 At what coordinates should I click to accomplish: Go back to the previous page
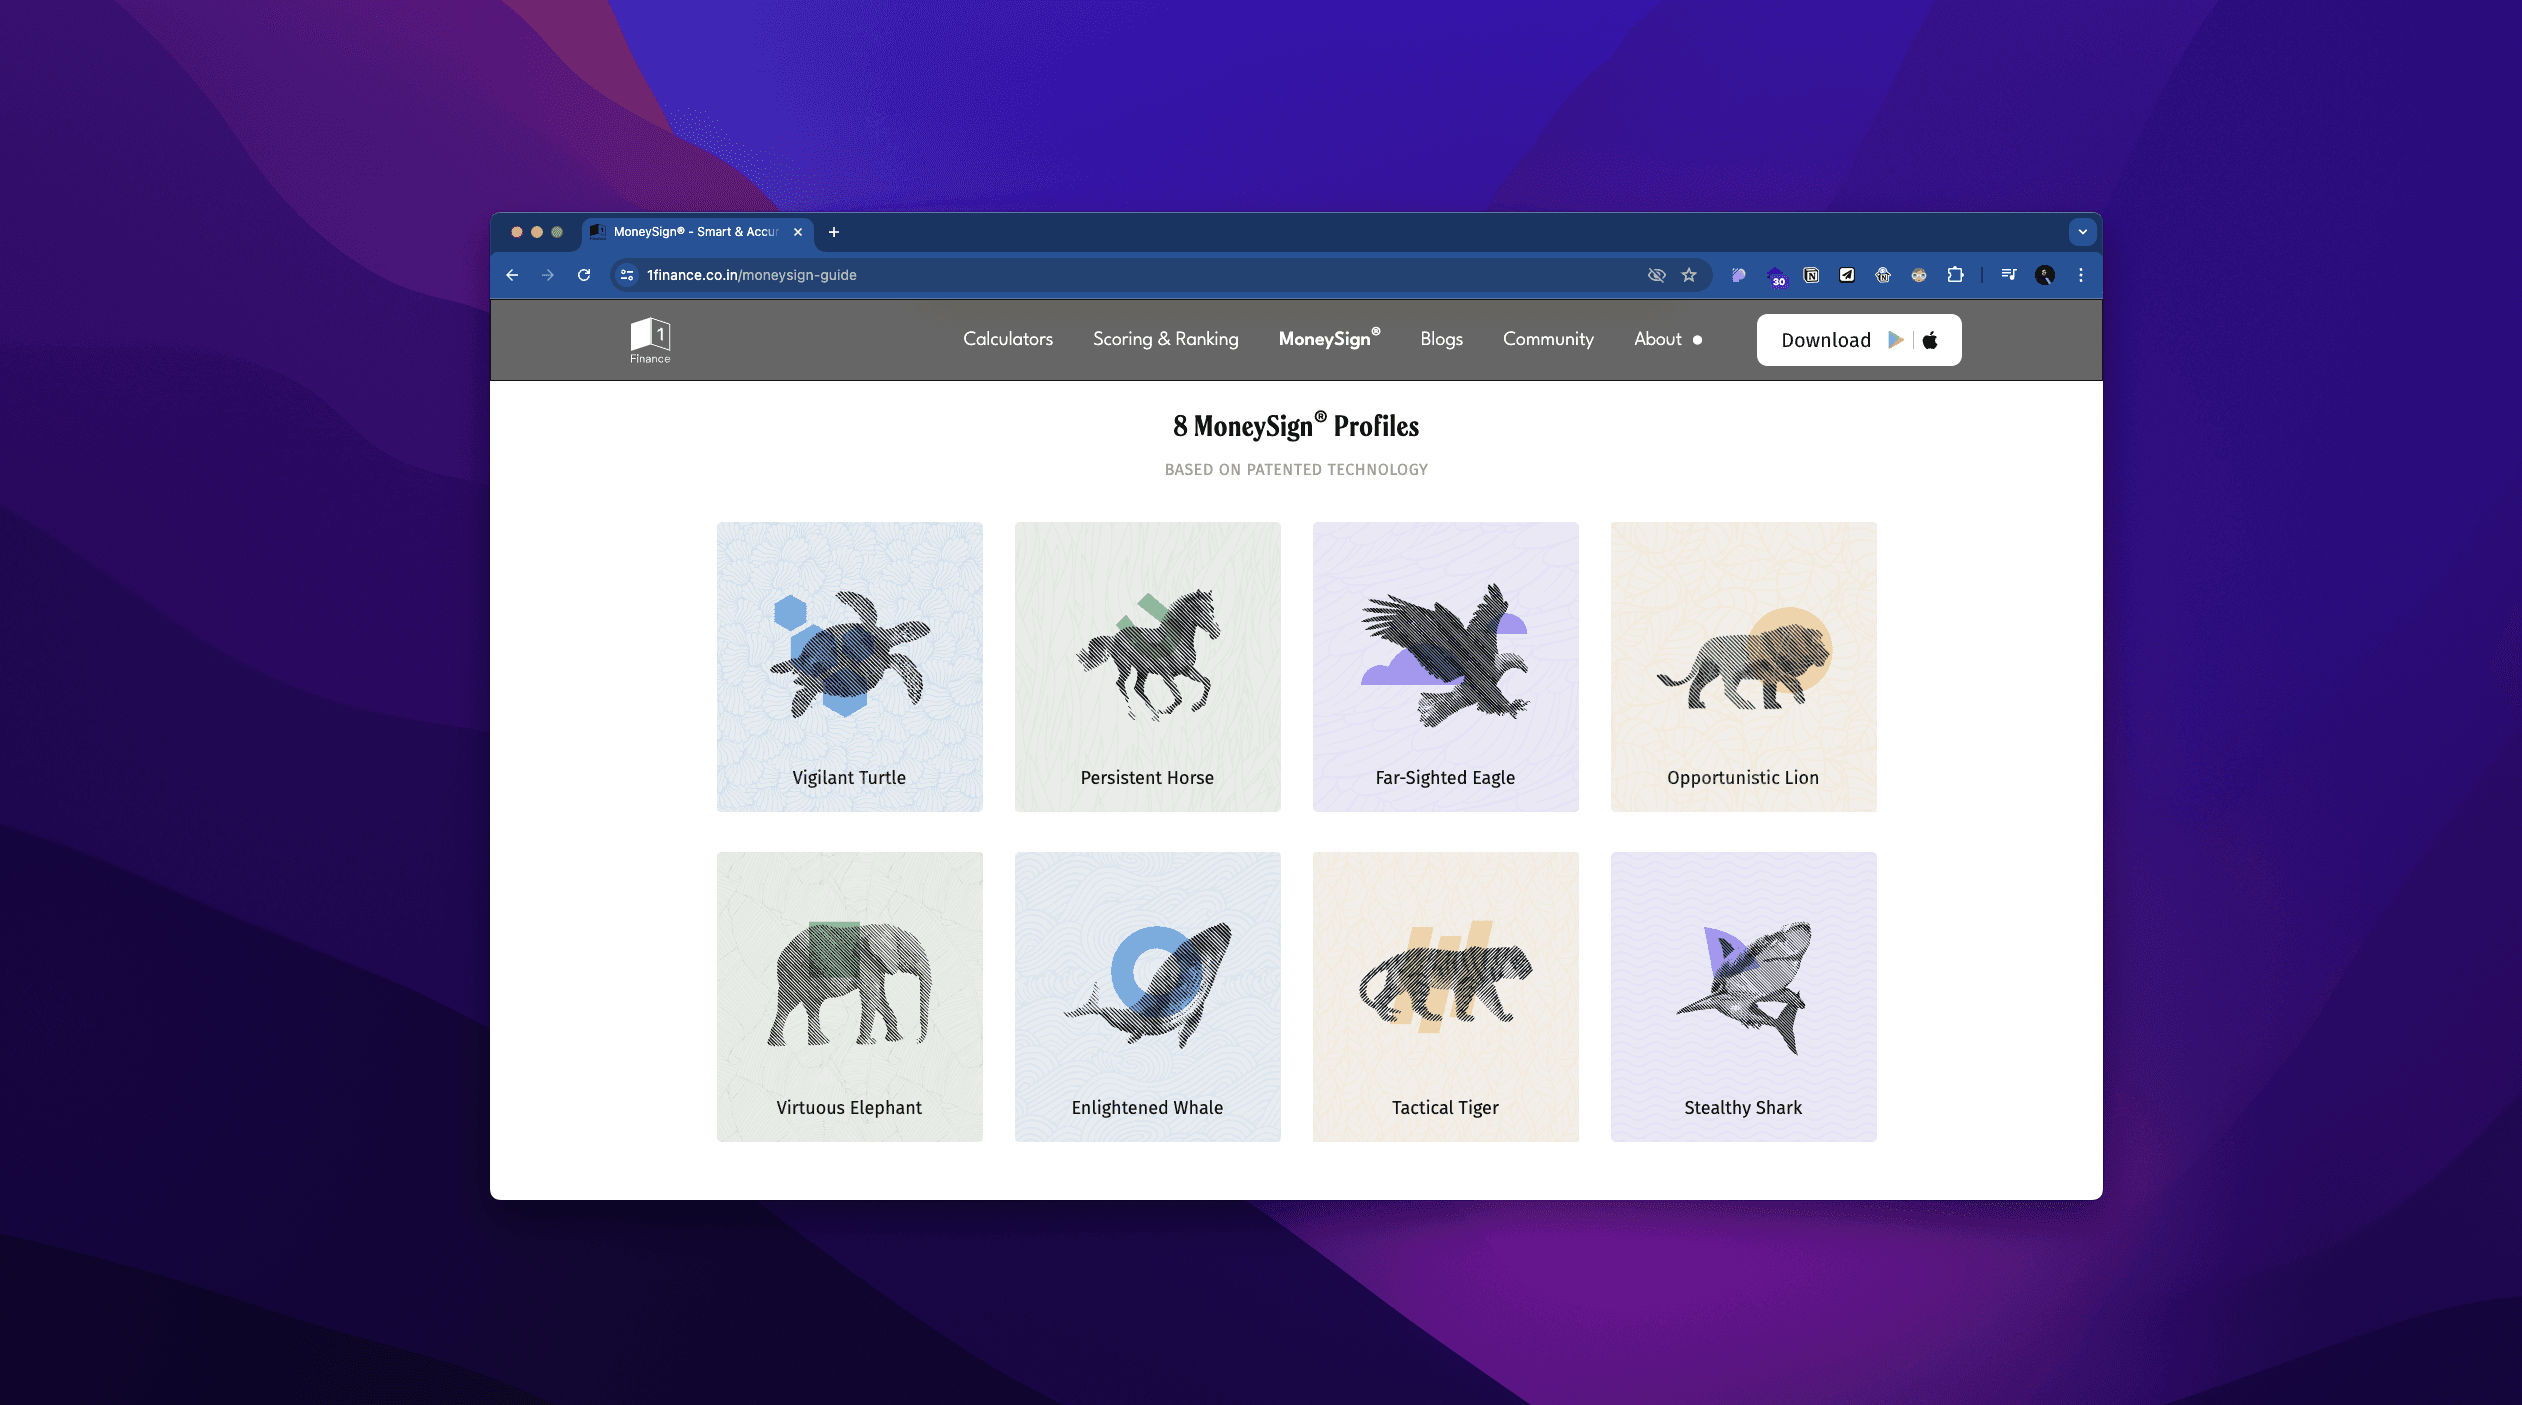point(512,275)
